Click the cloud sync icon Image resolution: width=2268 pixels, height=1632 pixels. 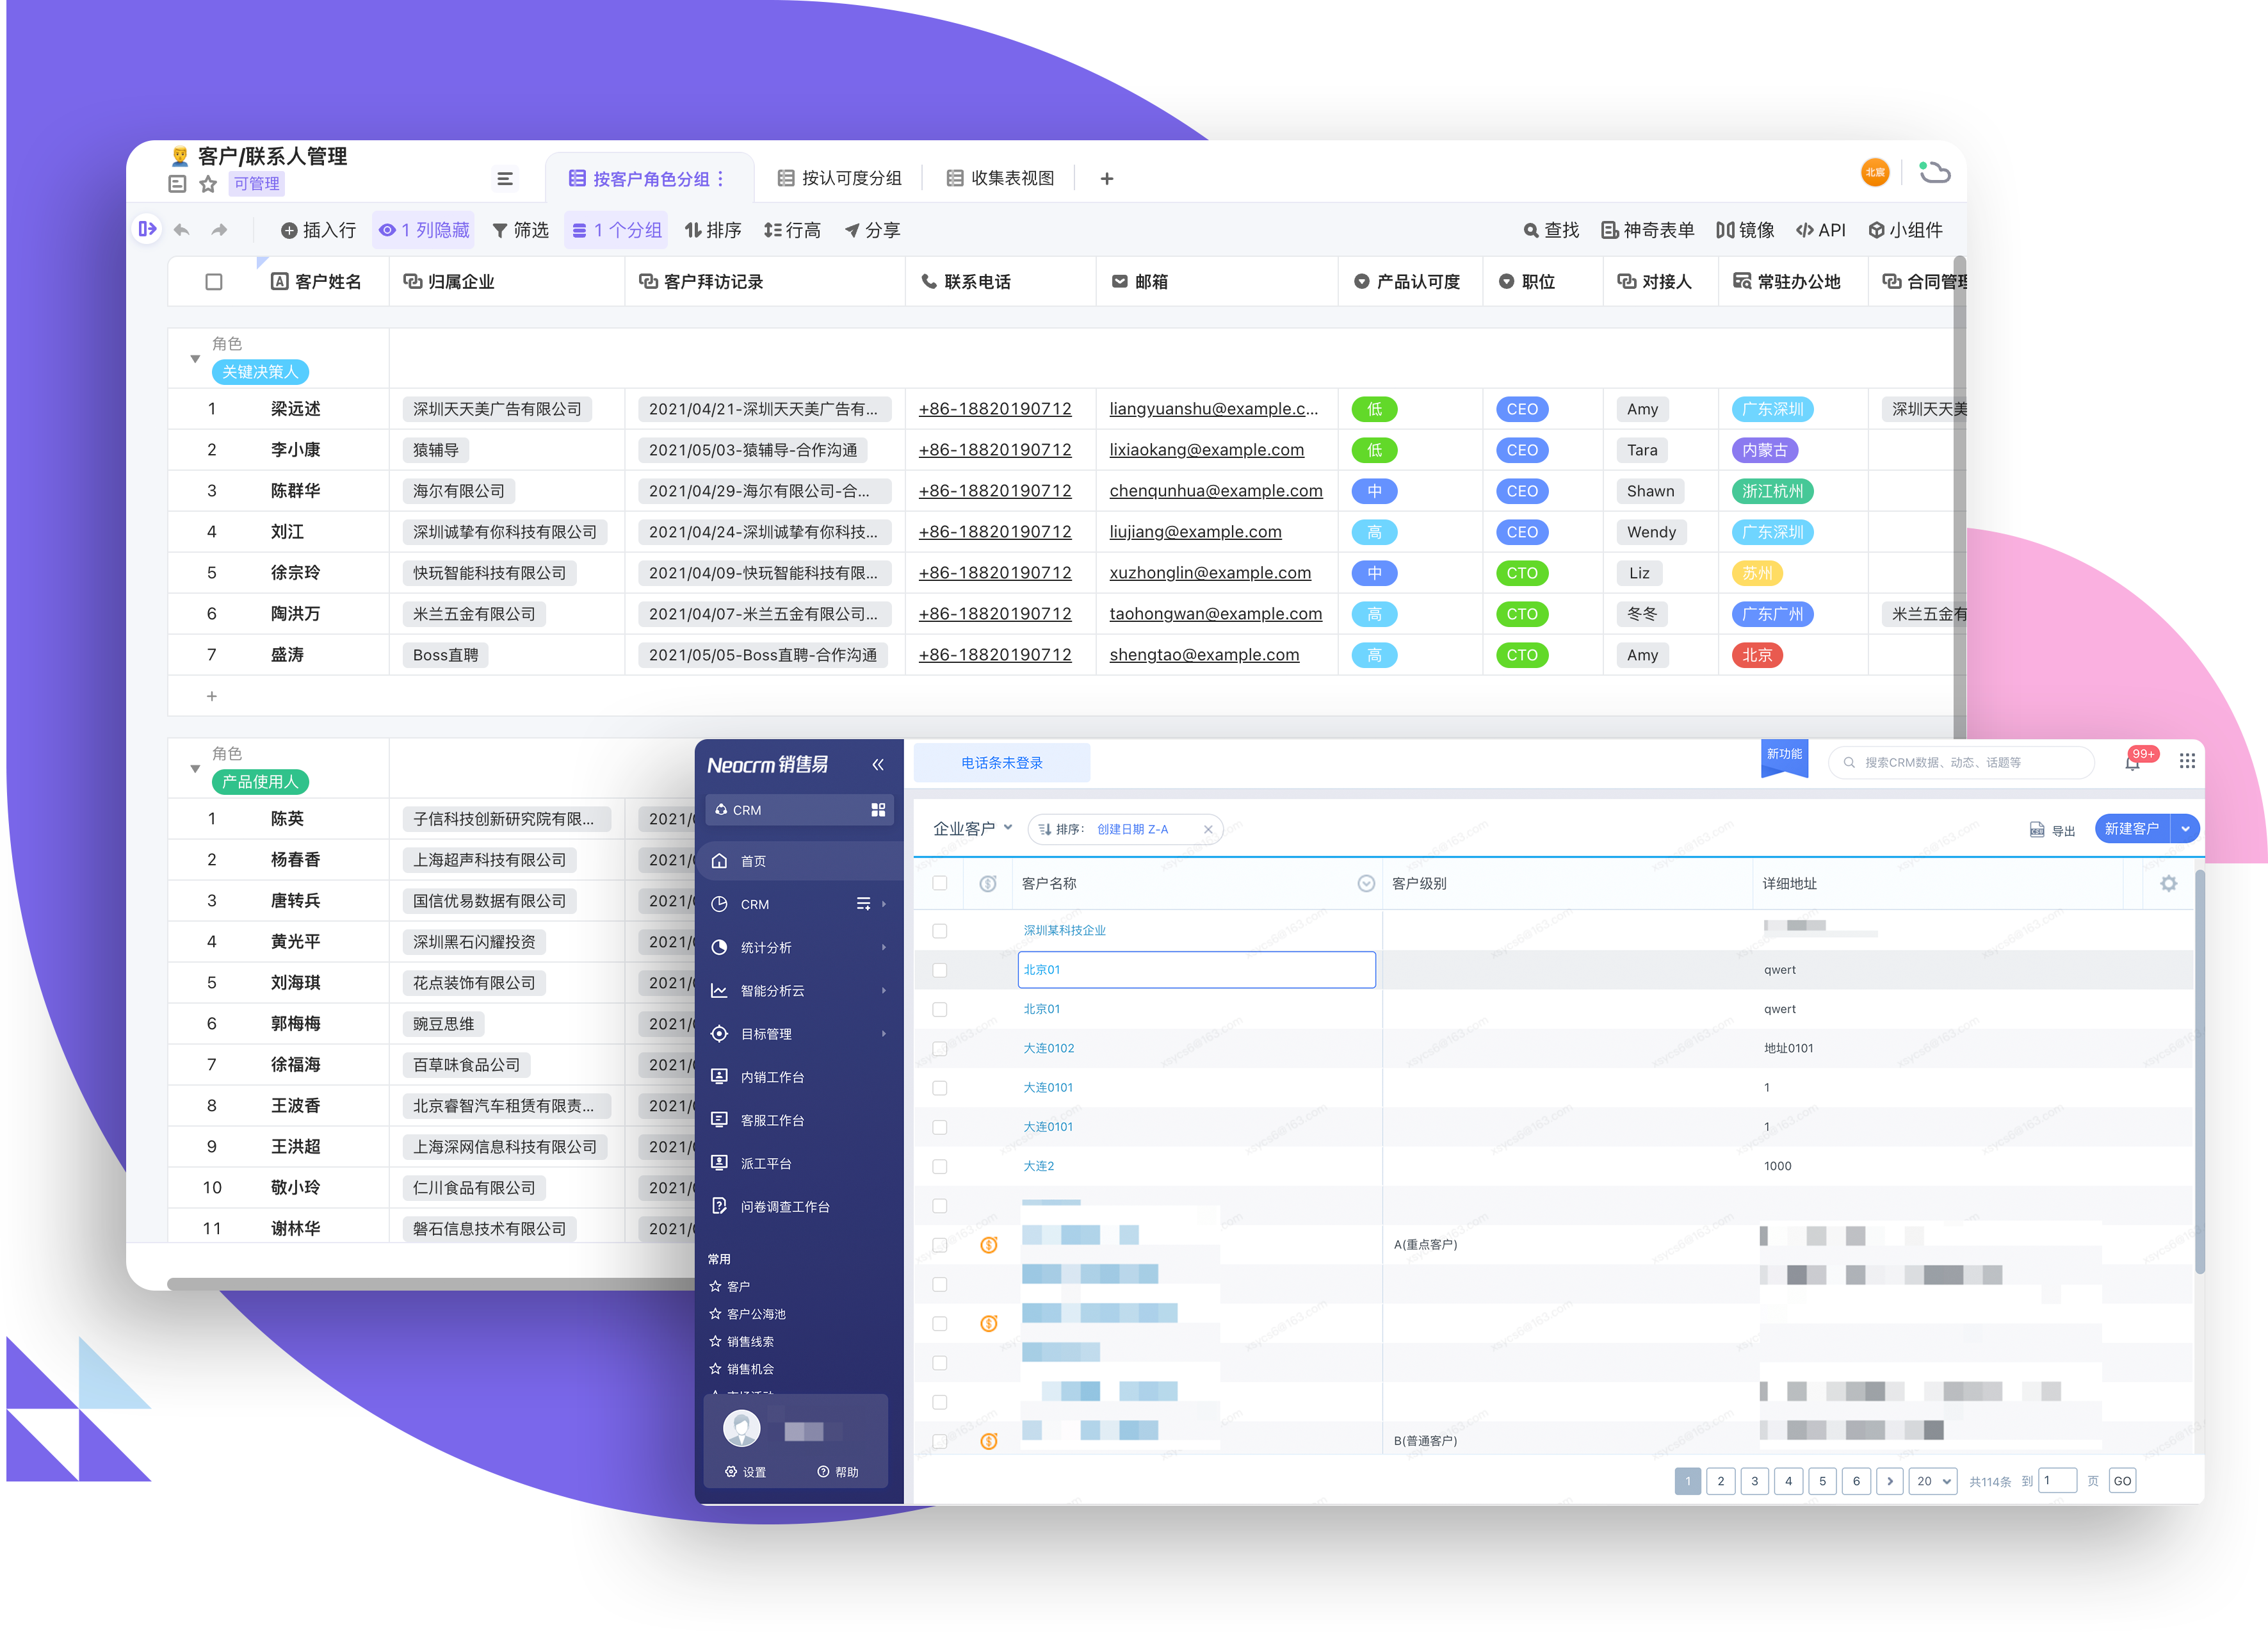[1934, 172]
